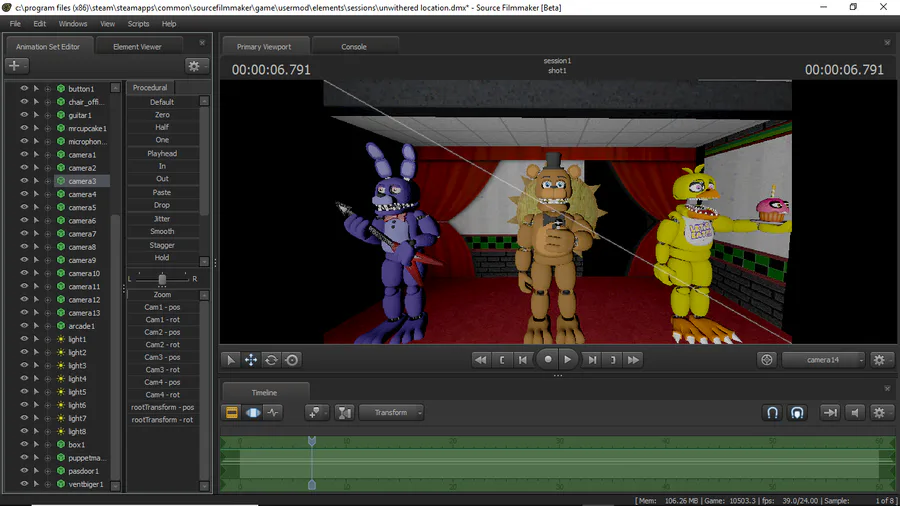Close the Animation Set Editor panel
The width and height of the screenshot is (900, 506).
coord(202,43)
